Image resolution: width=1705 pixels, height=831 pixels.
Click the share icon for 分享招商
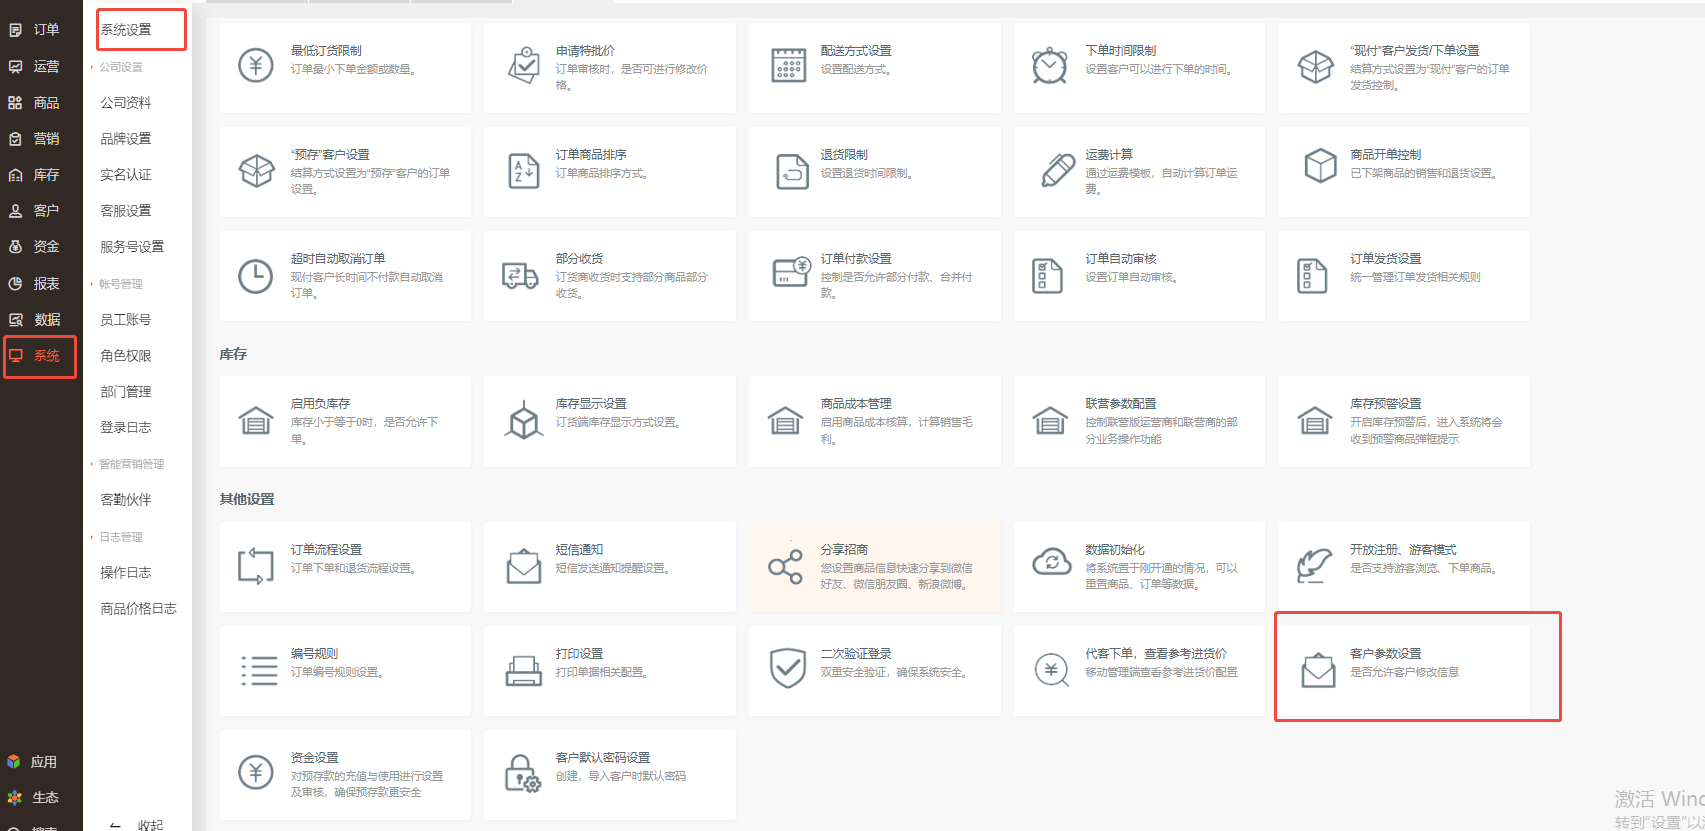[786, 567]
